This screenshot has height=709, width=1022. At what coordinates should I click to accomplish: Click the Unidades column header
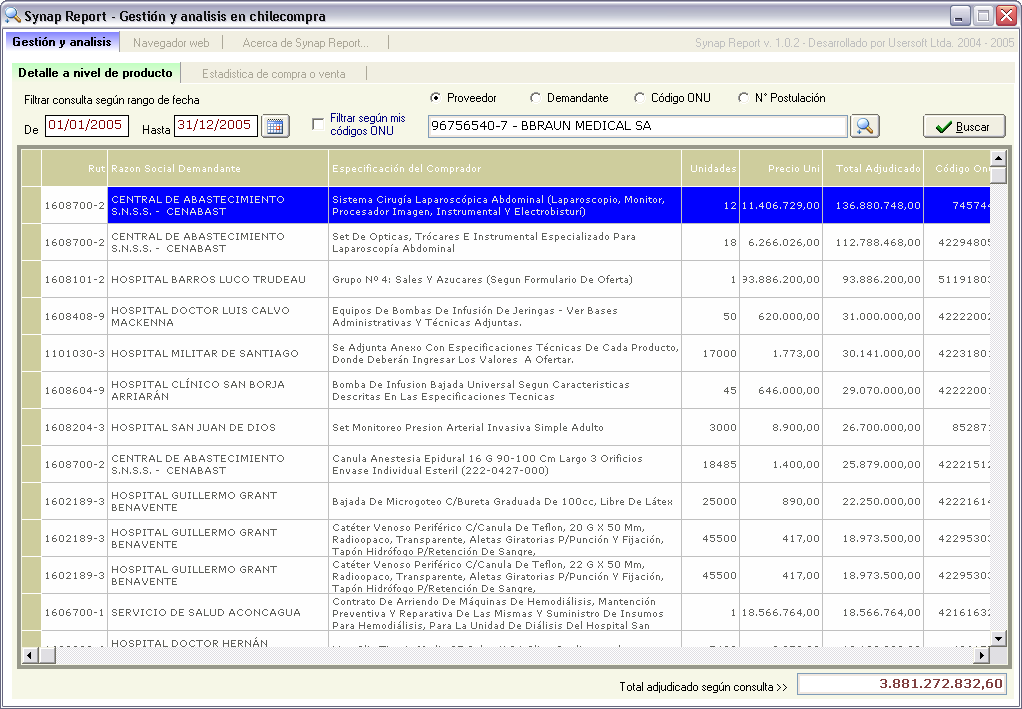click(x=710, y=169)
